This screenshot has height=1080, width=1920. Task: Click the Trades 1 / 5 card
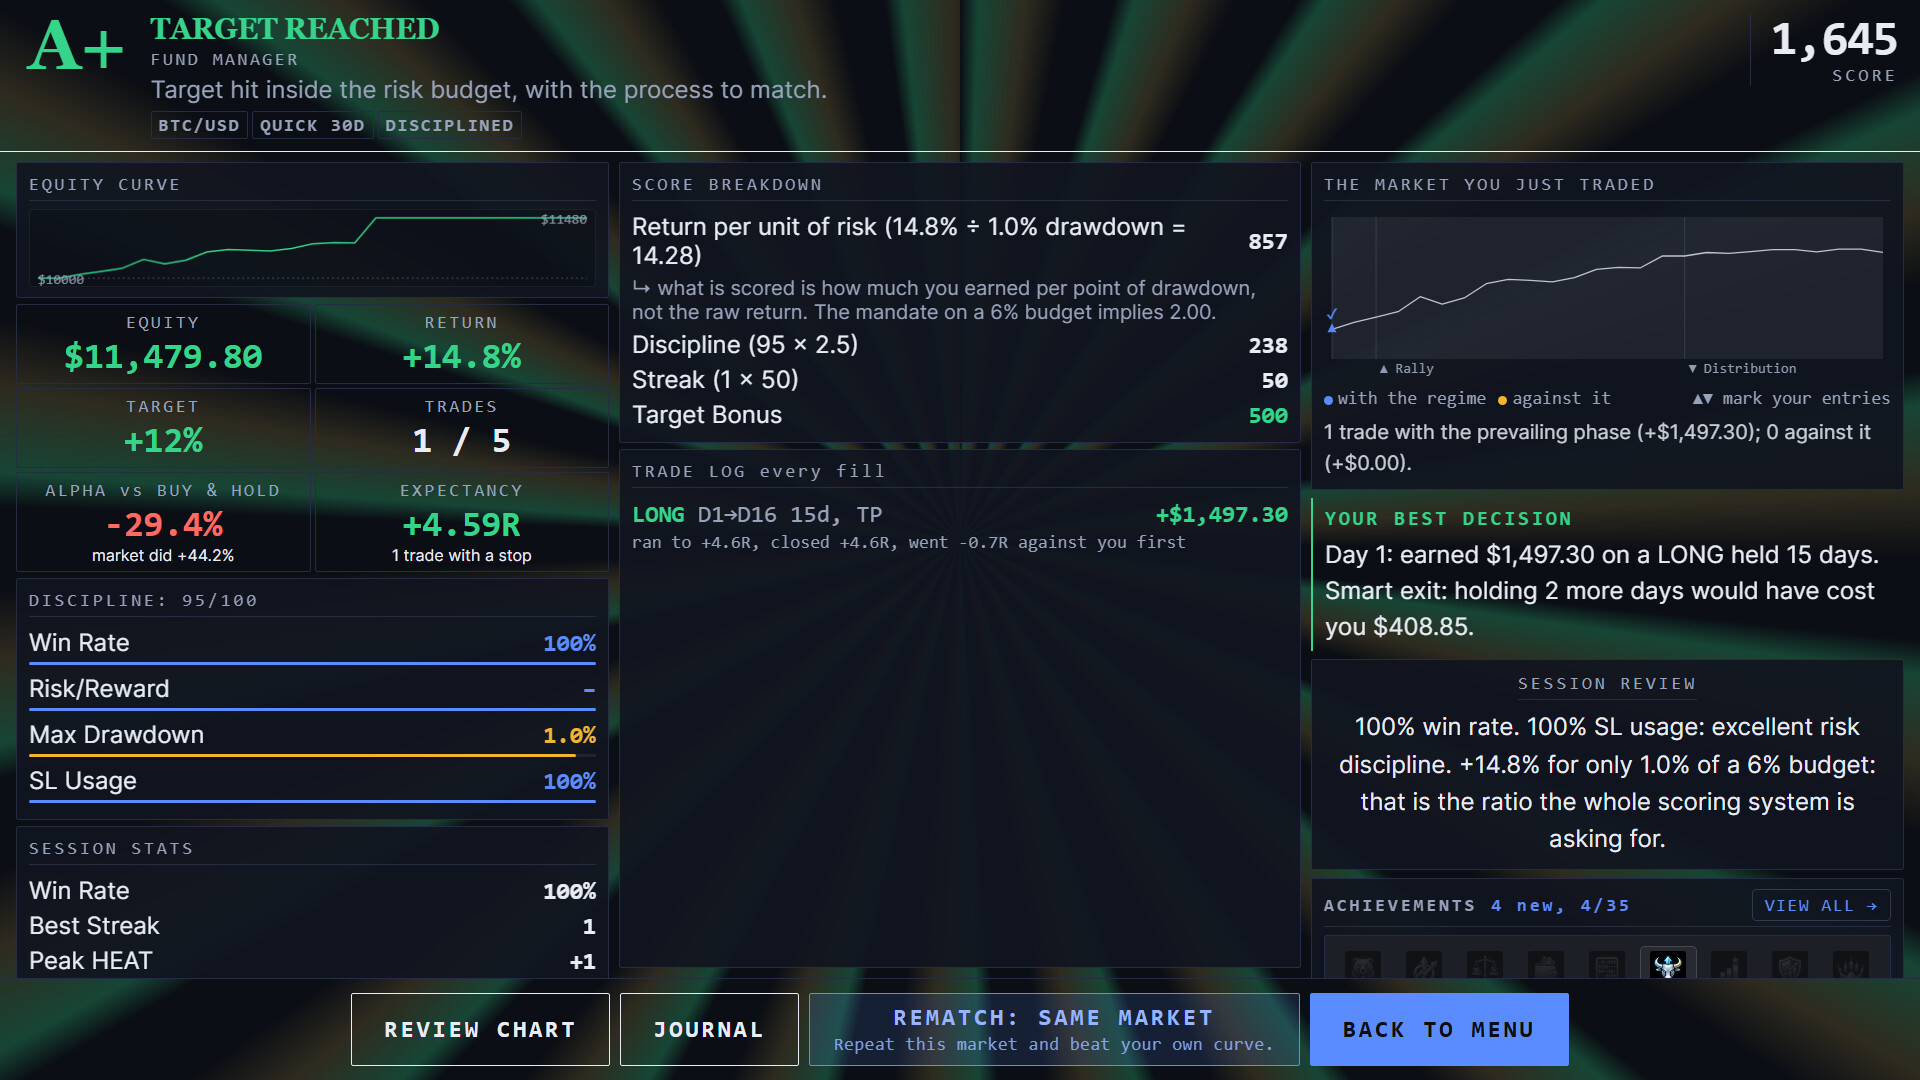[x=461, y=427]
